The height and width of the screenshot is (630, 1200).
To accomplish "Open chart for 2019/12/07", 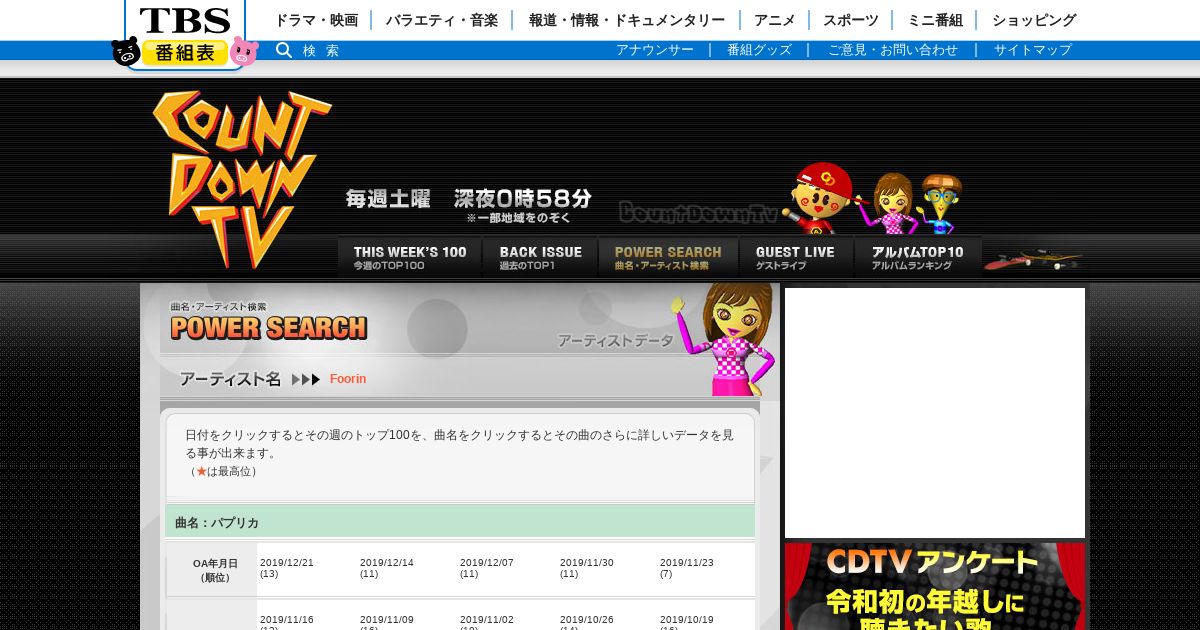I will [486, 563].
